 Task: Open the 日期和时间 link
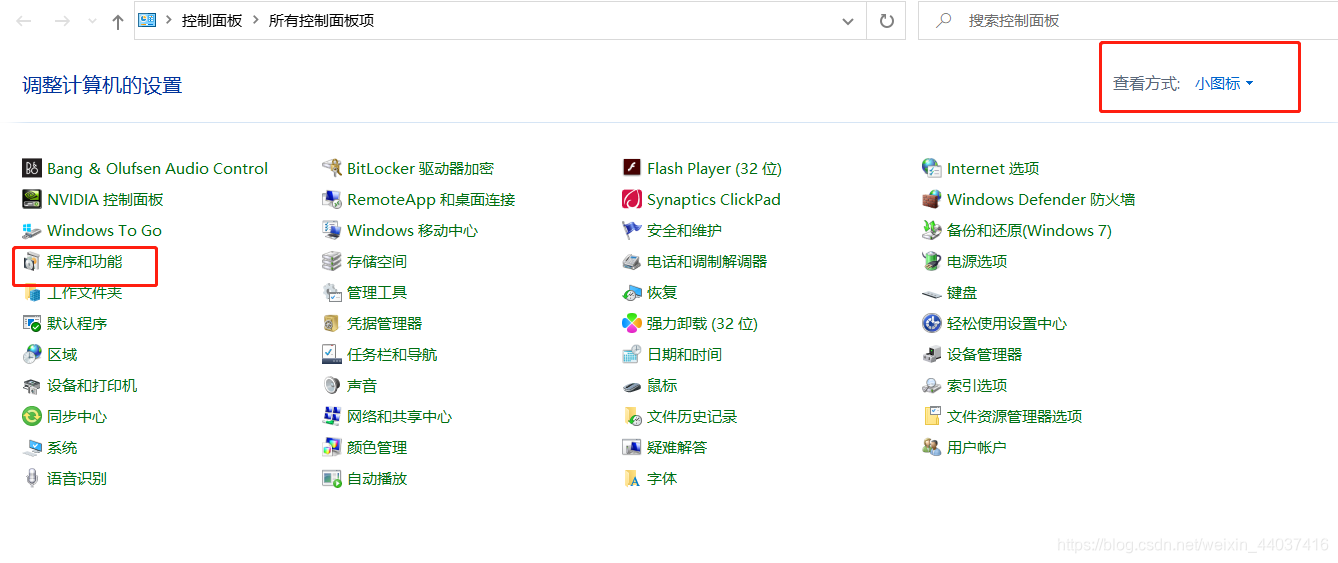[x=684, y=354]
